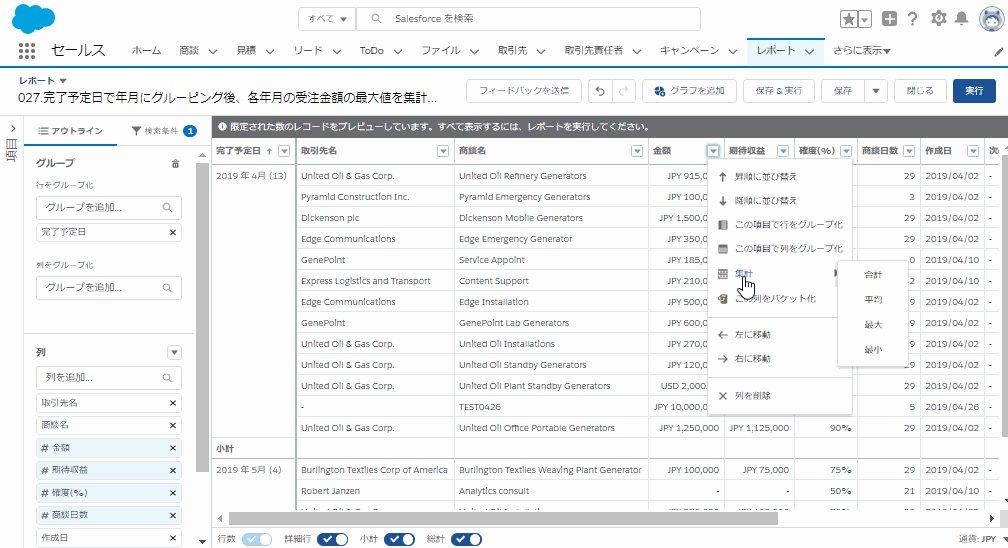
Task: Open favorites list dropdown arrow
Action: click(865, 19)
